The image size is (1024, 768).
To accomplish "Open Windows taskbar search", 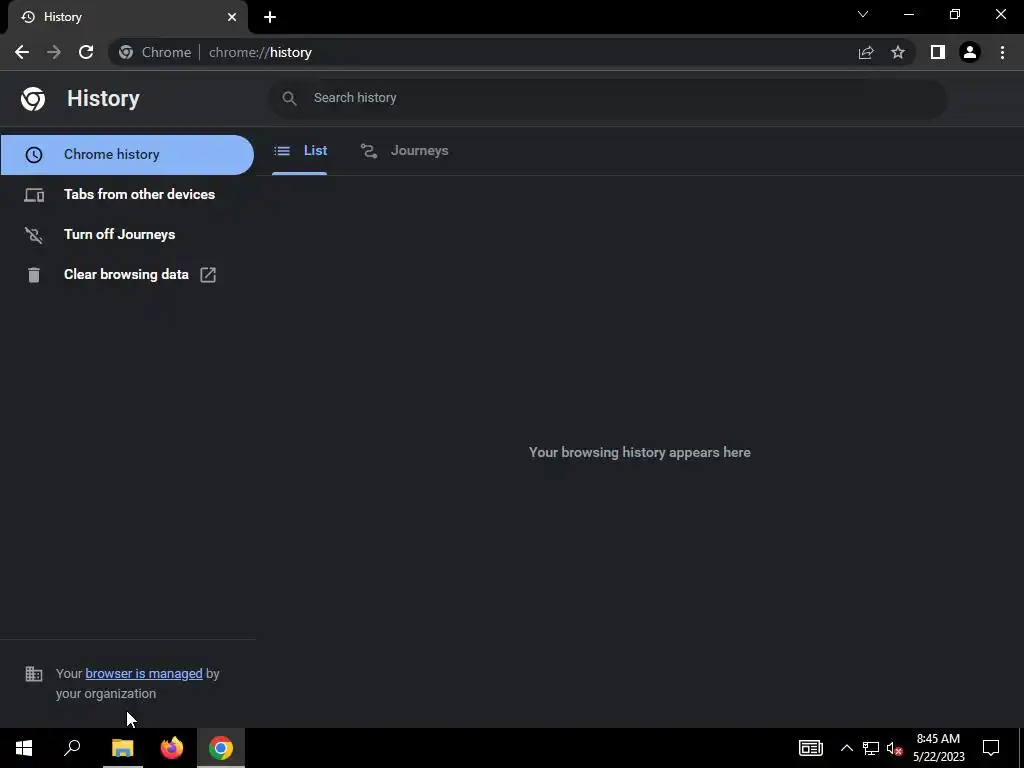I will click(x=72, y=748).
